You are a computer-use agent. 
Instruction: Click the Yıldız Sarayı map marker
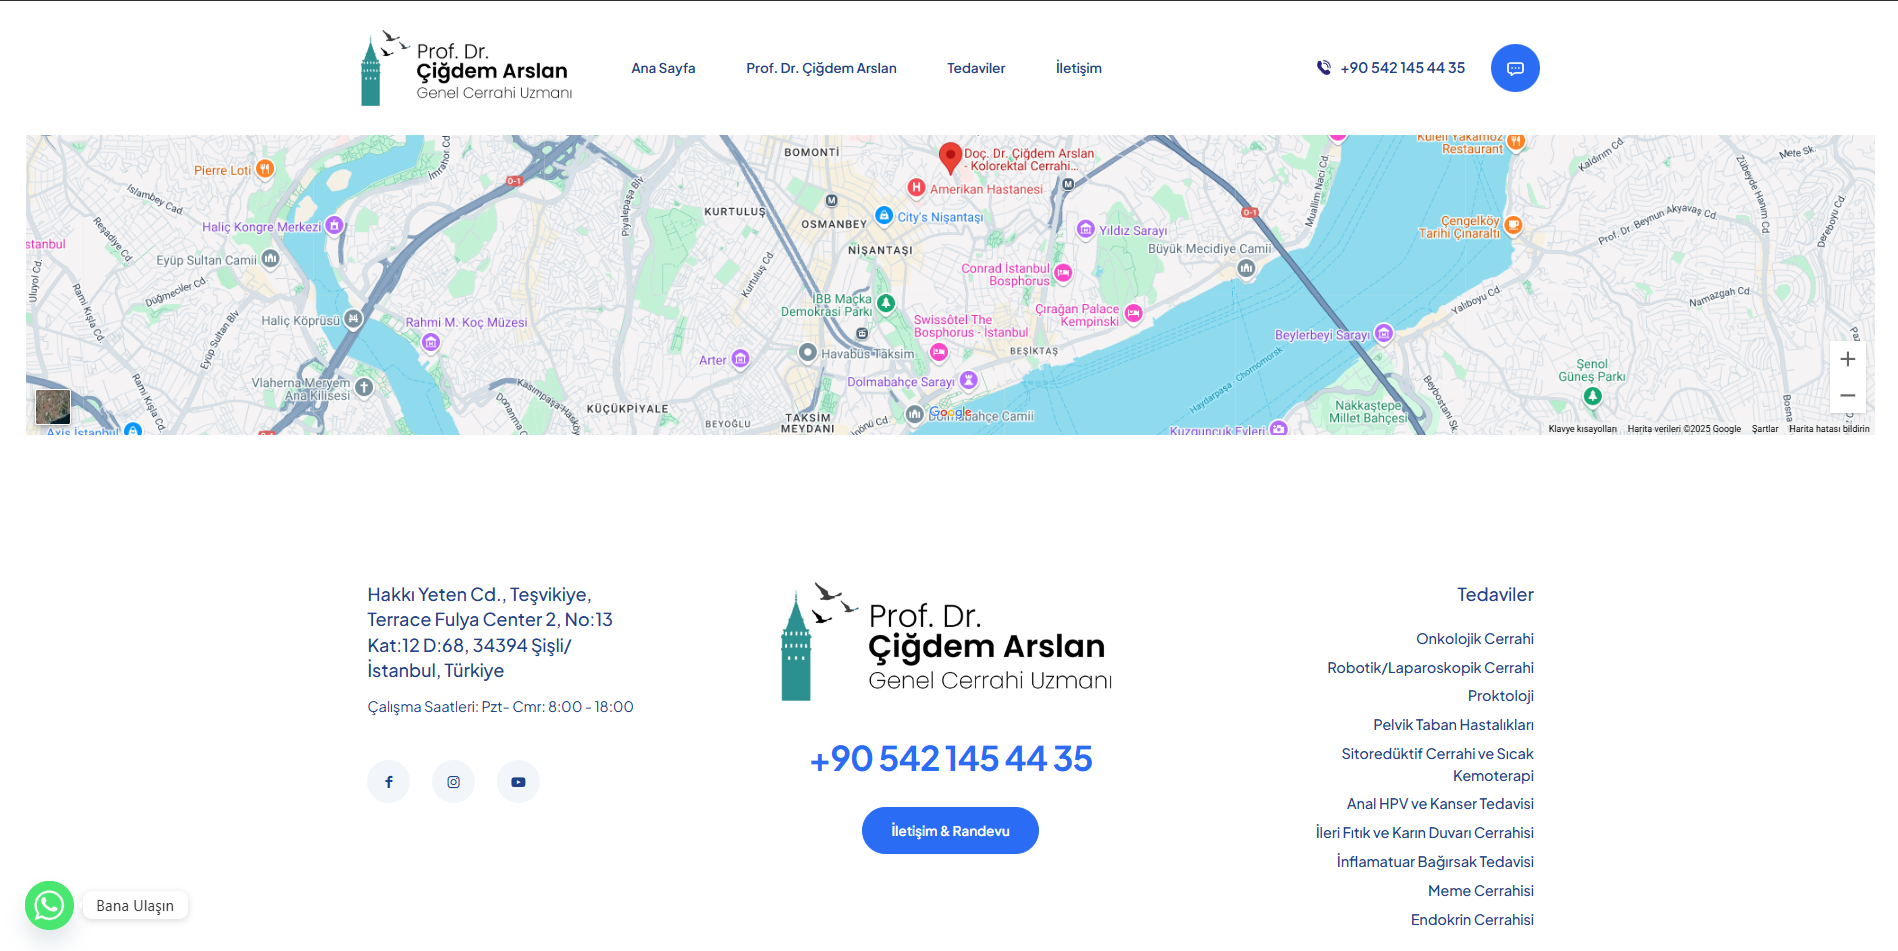pos(1085,230)
